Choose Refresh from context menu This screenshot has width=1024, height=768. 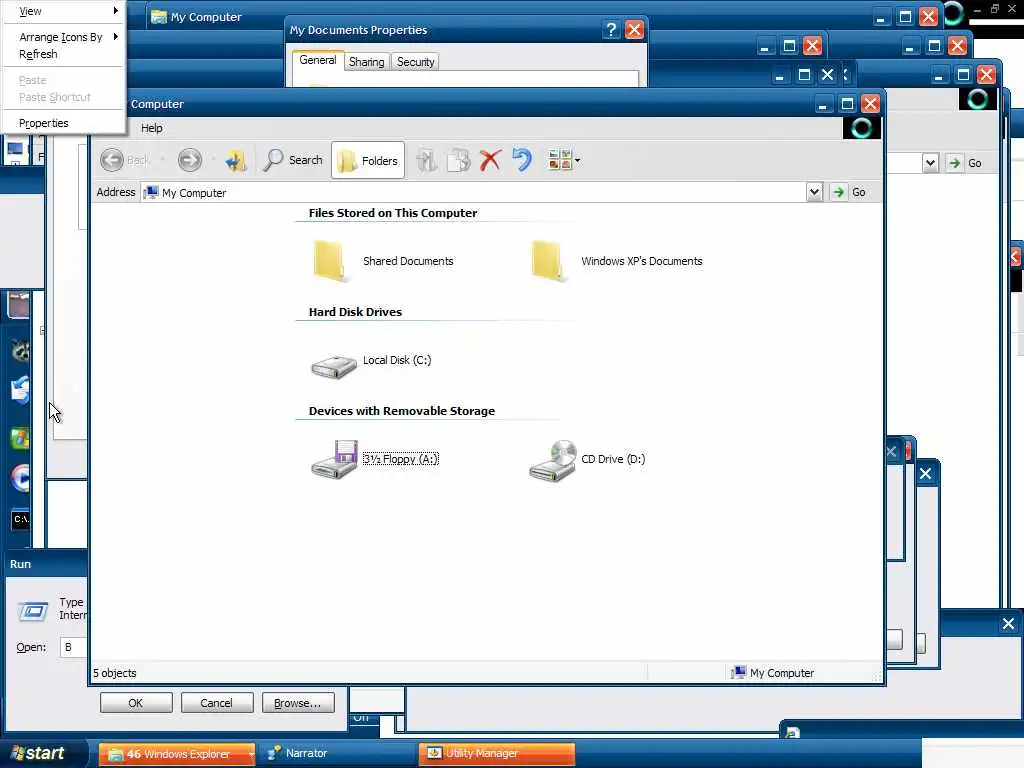(64, 54)
